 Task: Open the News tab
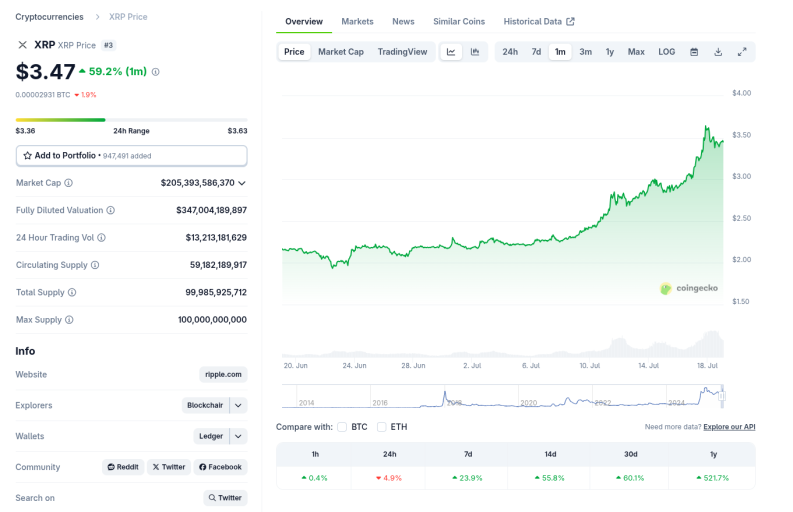click(403, 21)
